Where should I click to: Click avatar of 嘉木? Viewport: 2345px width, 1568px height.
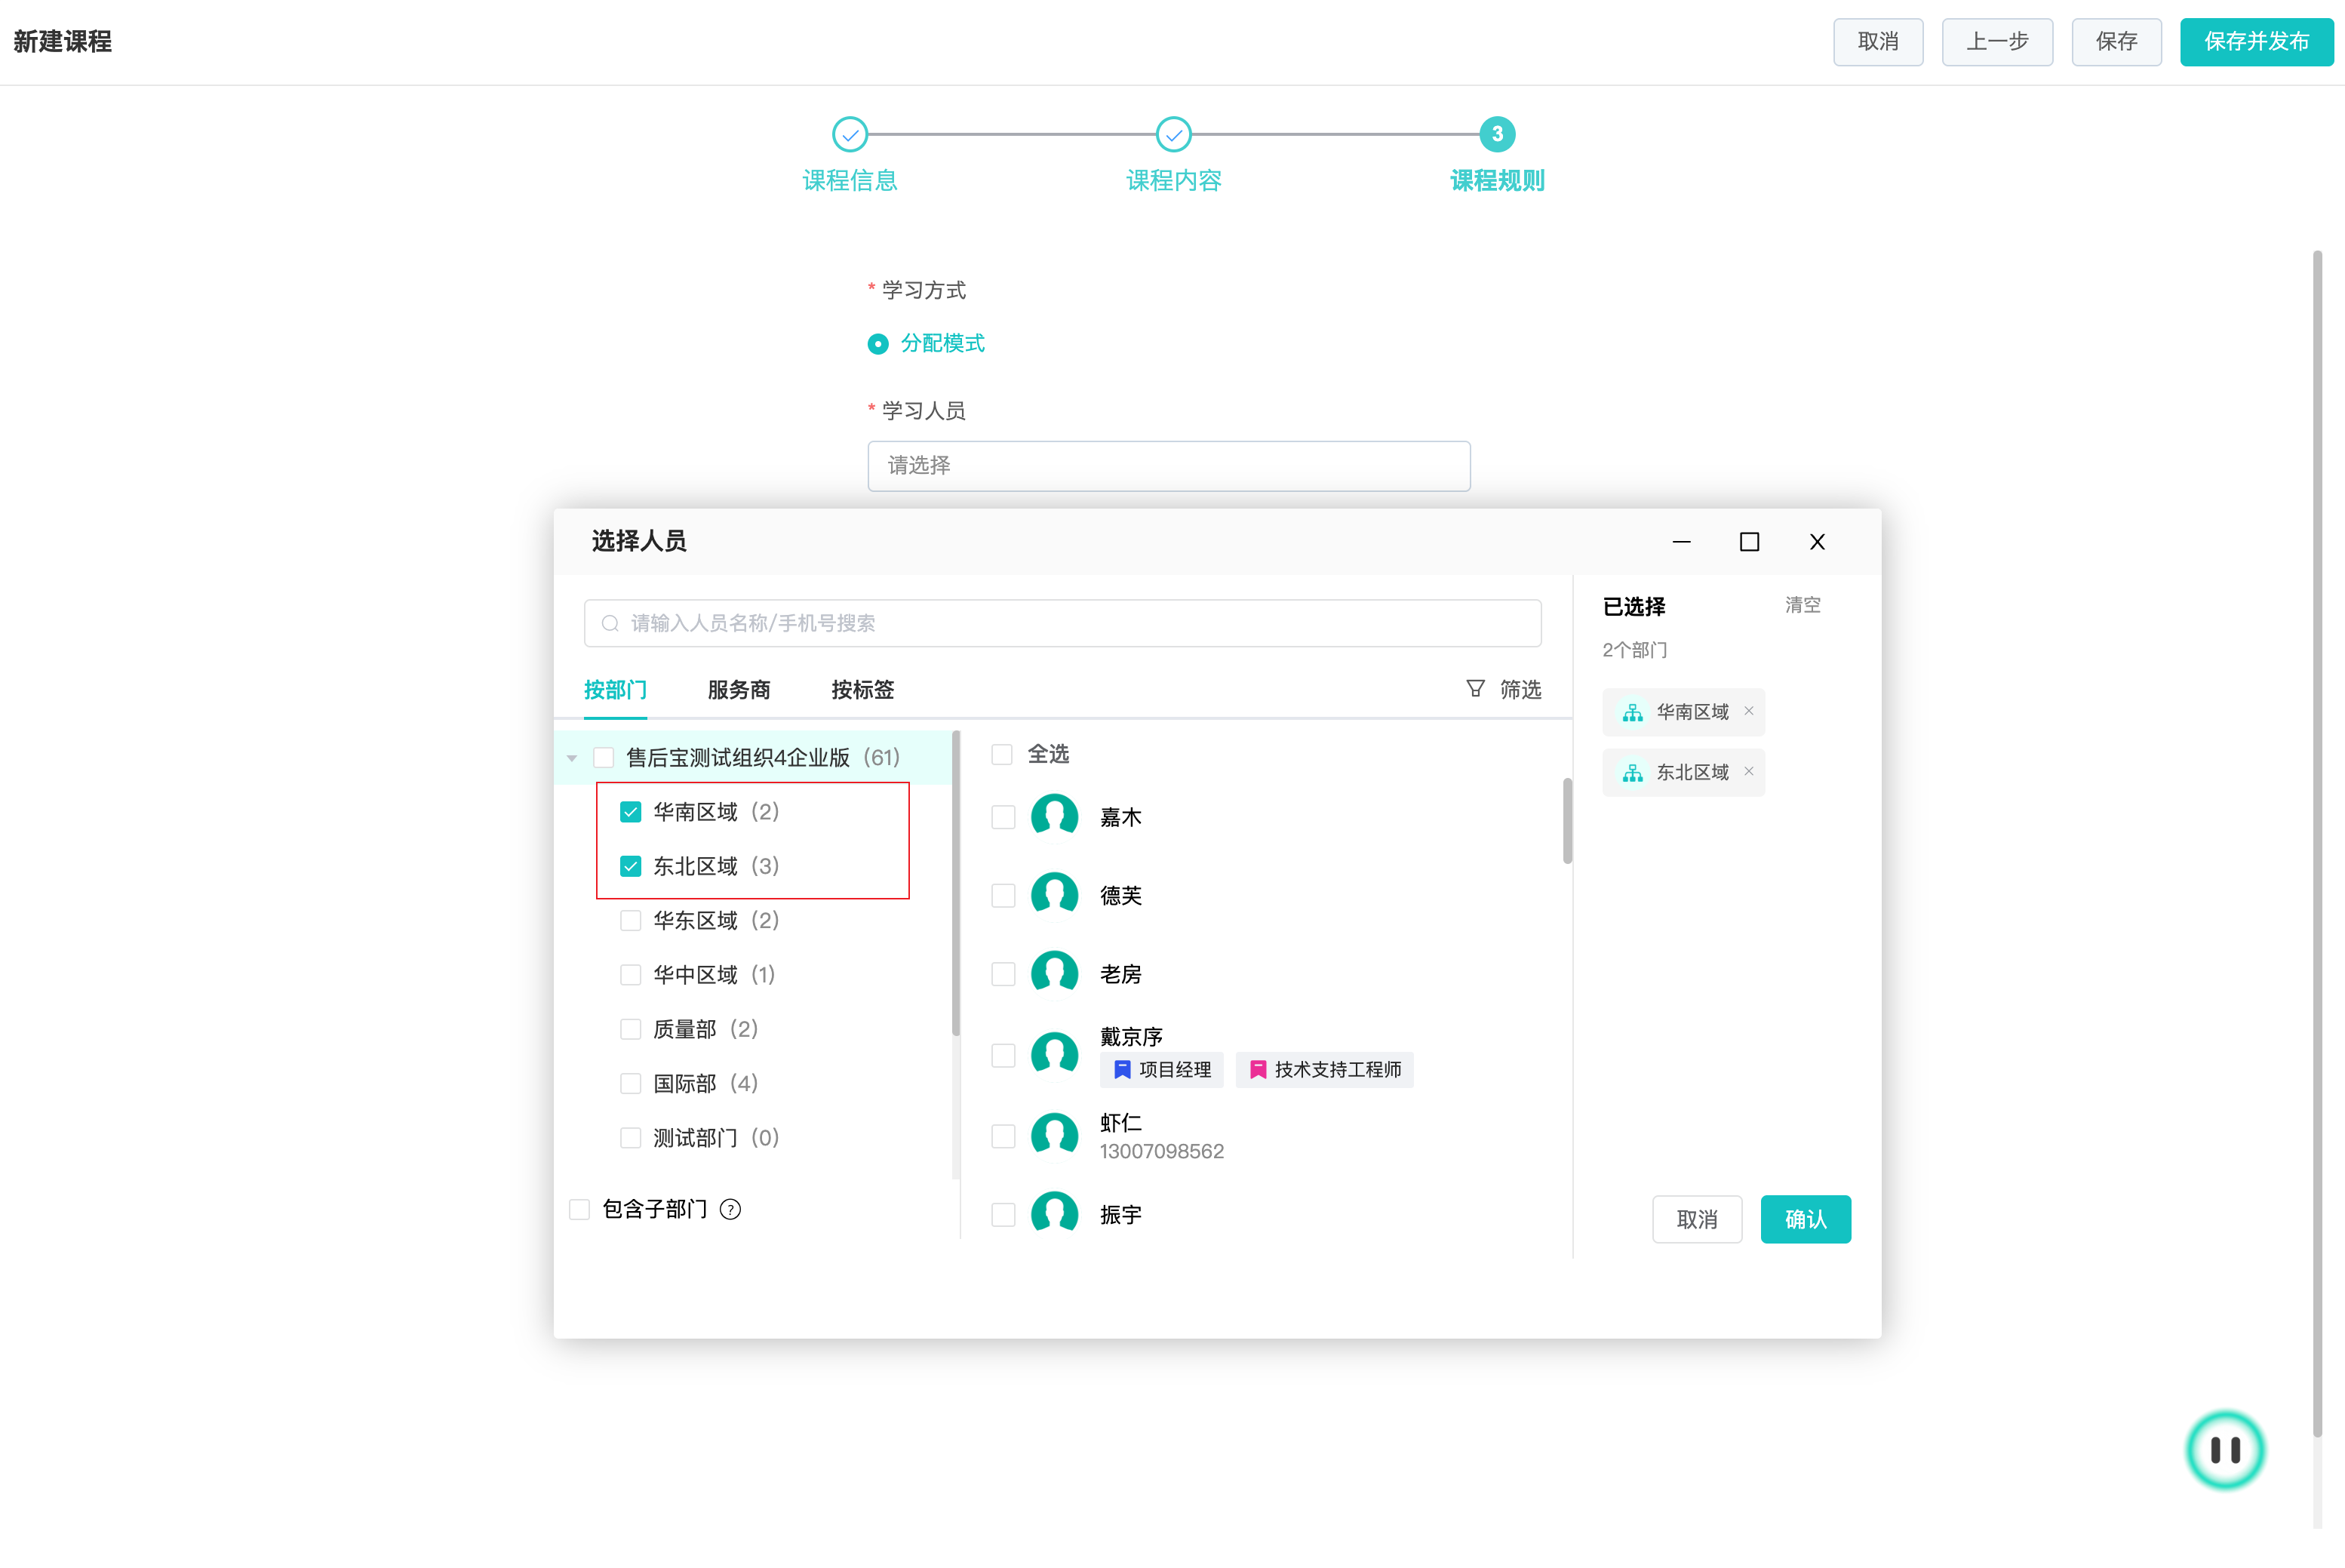(x=1054, y=817)
